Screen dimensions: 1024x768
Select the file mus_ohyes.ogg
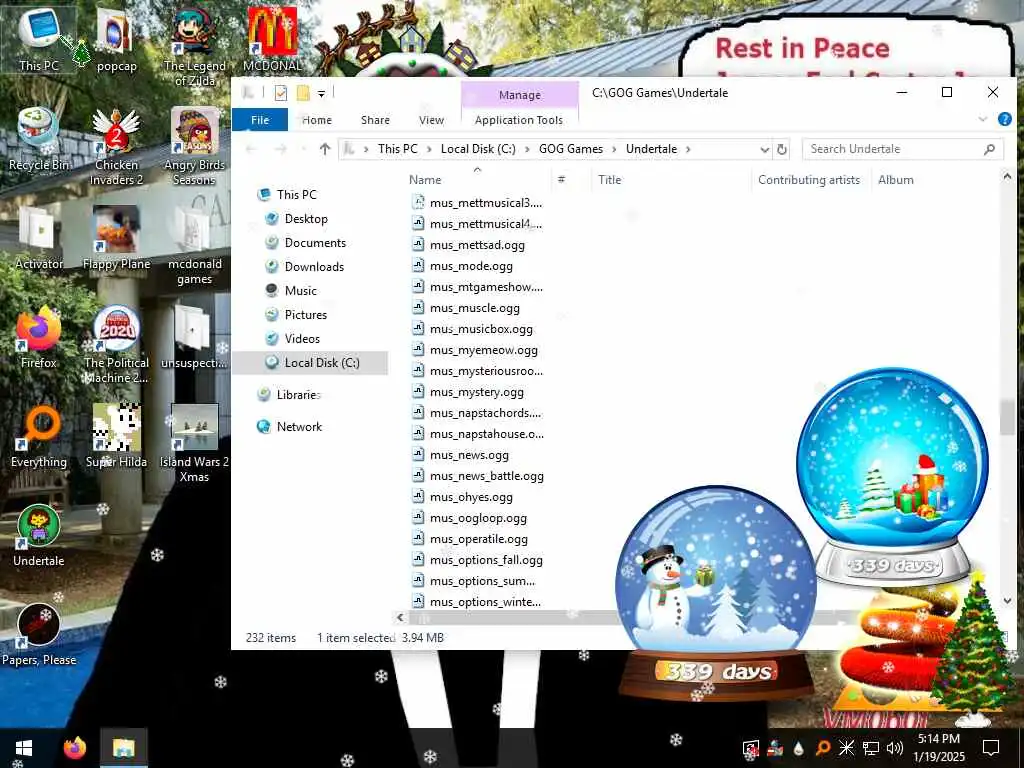pyautogui.click(x=471, y=497)
